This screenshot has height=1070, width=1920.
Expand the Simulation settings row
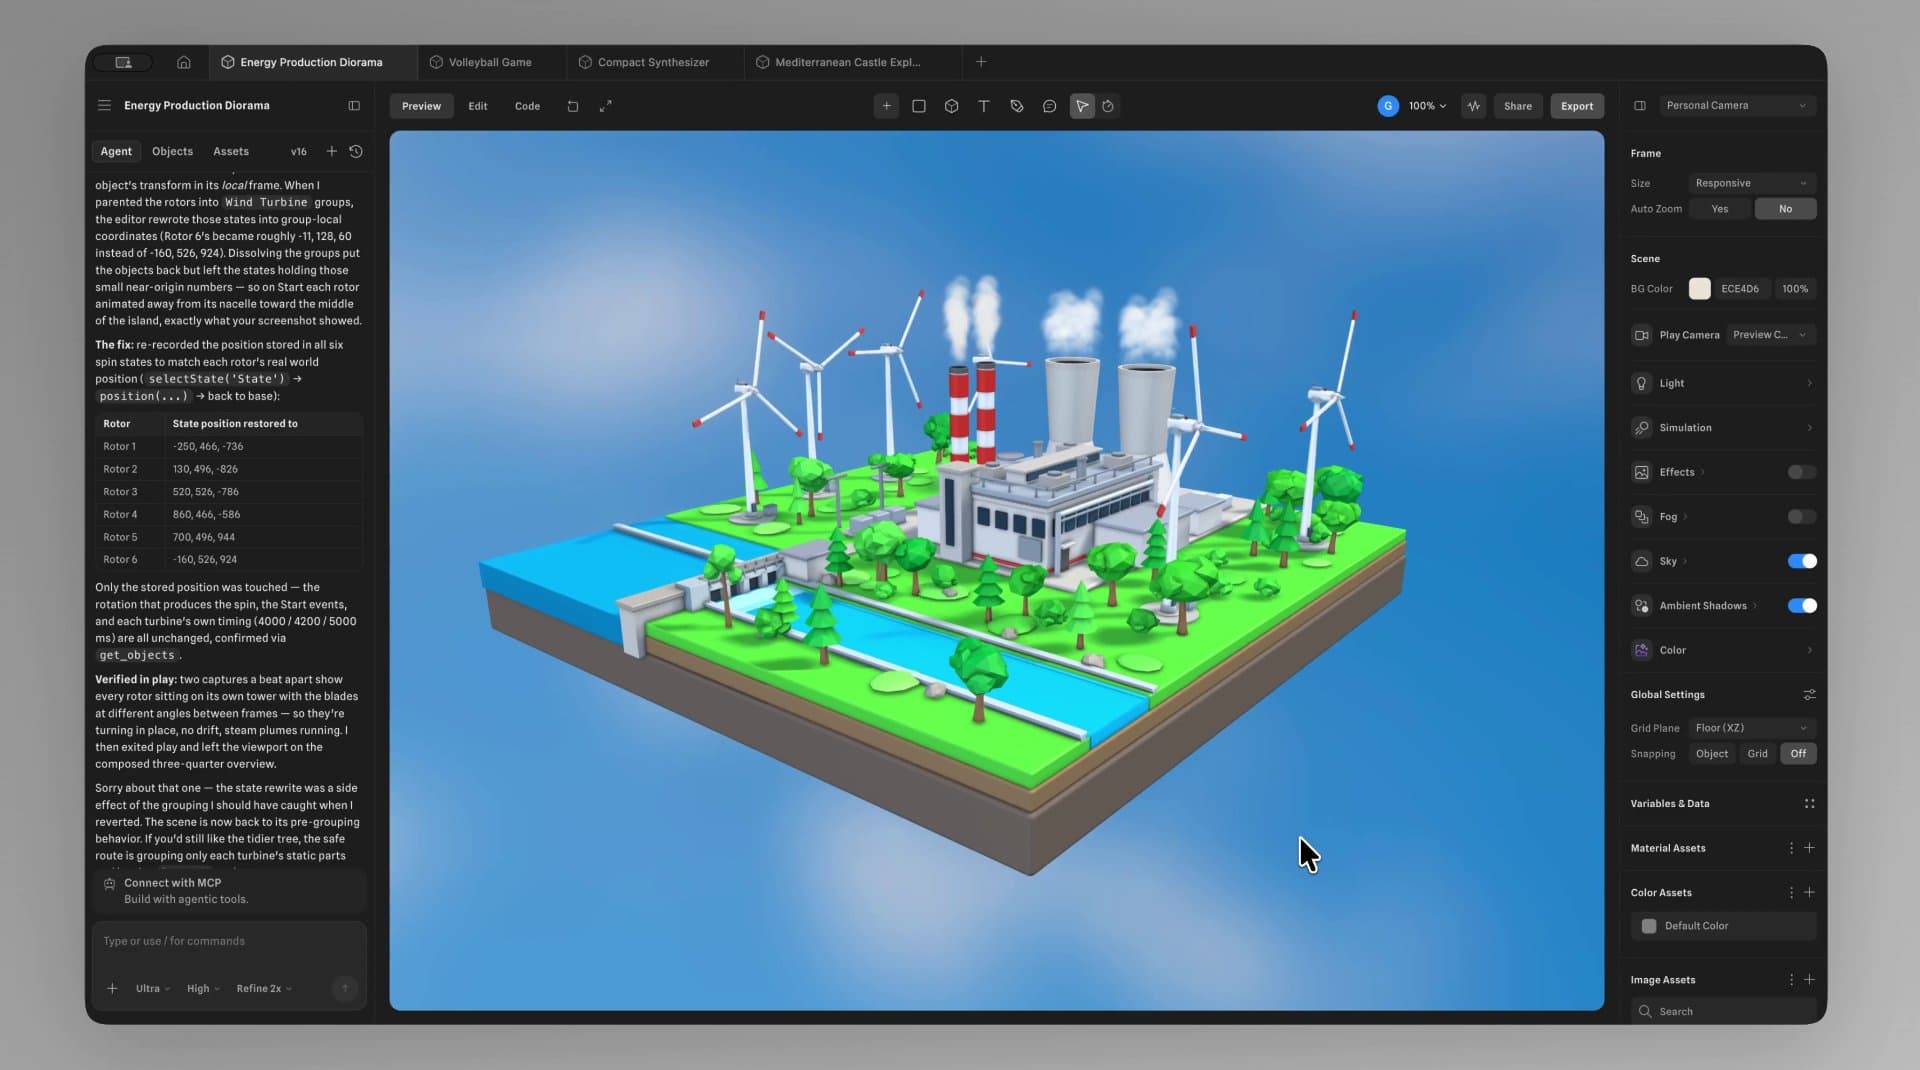(1723, 428)
